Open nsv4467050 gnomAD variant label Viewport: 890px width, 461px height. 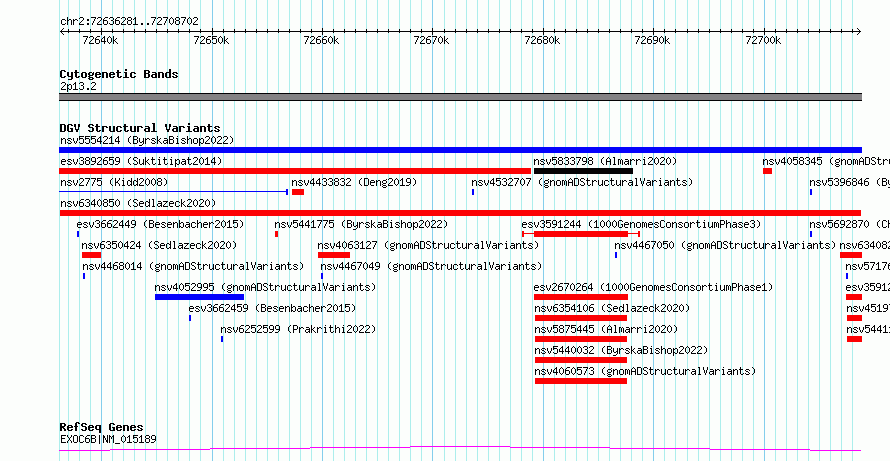(x=725, y=245)
